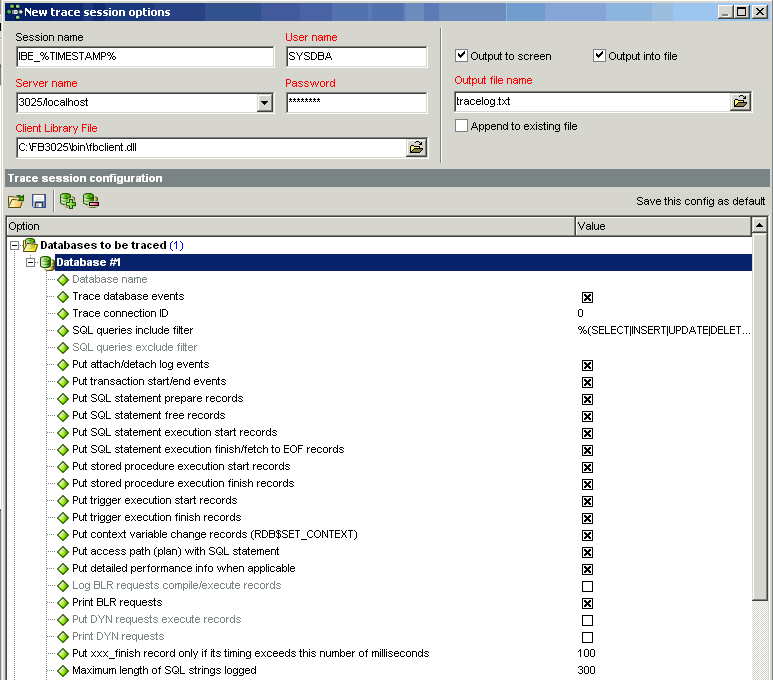Click the vertical scrollbar thumb of options list
This screenshot has width=773, height=680.
click(760, 416)
